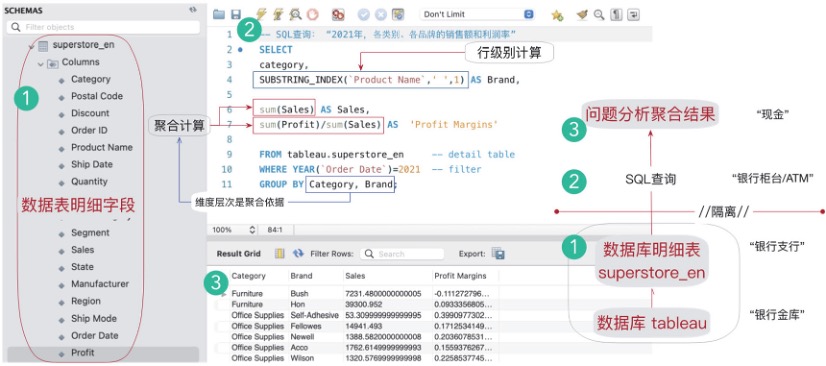Image resolution: width=826 pixels, height=366 pixels.
Task: Select the Sales column in the schema tree
Action: pyautogui.click(x=83, y=250)
